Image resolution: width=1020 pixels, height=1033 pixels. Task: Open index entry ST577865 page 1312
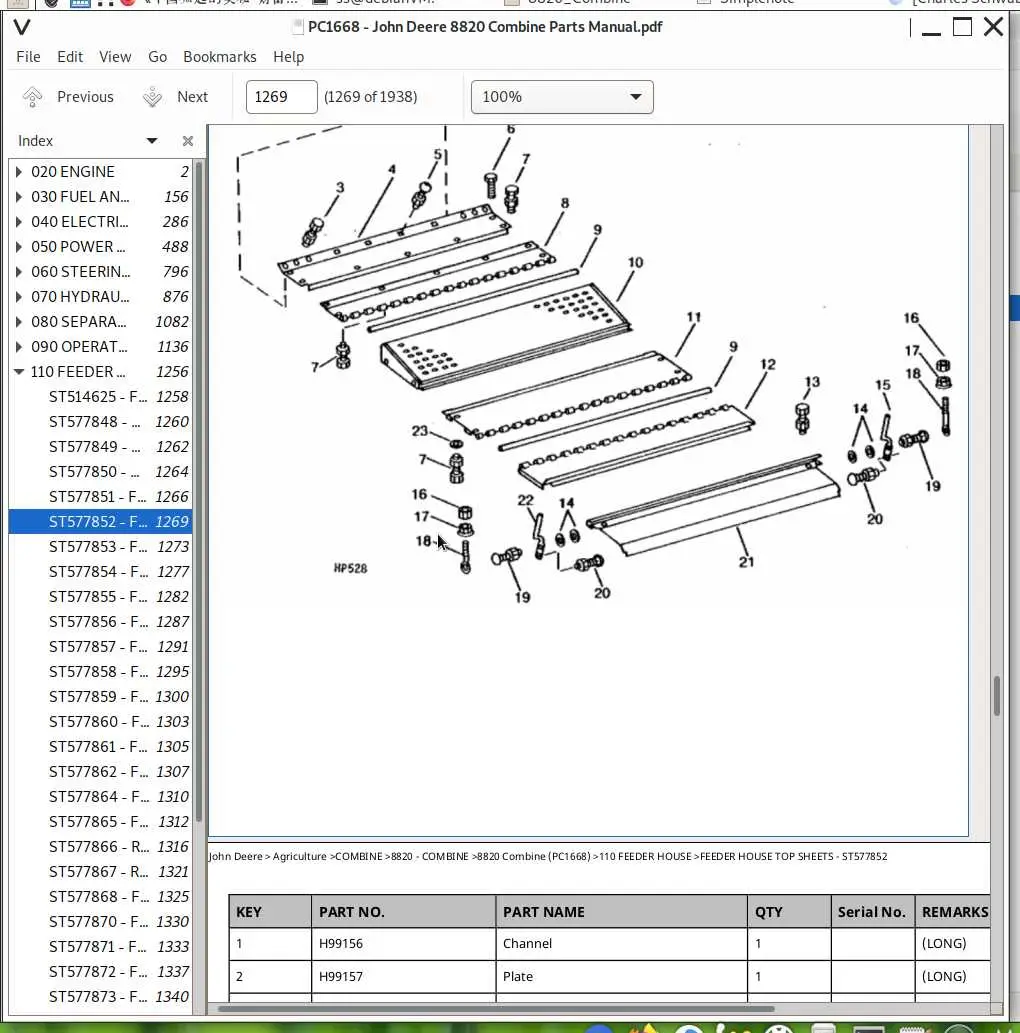point(101,822)
